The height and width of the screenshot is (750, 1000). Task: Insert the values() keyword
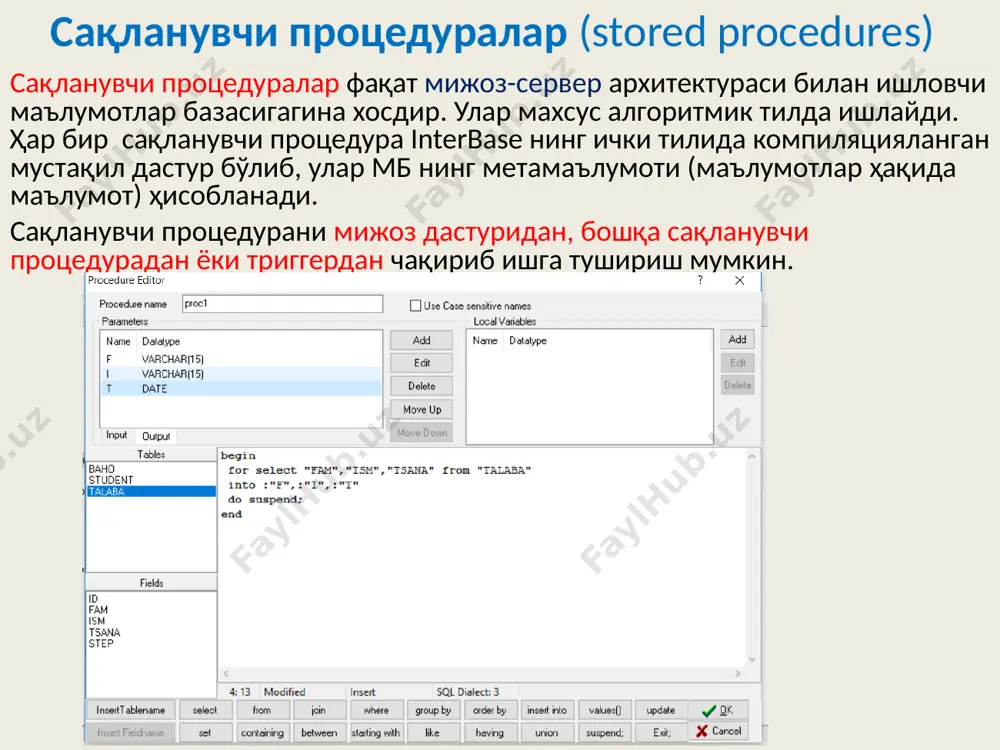click(604, 710)
